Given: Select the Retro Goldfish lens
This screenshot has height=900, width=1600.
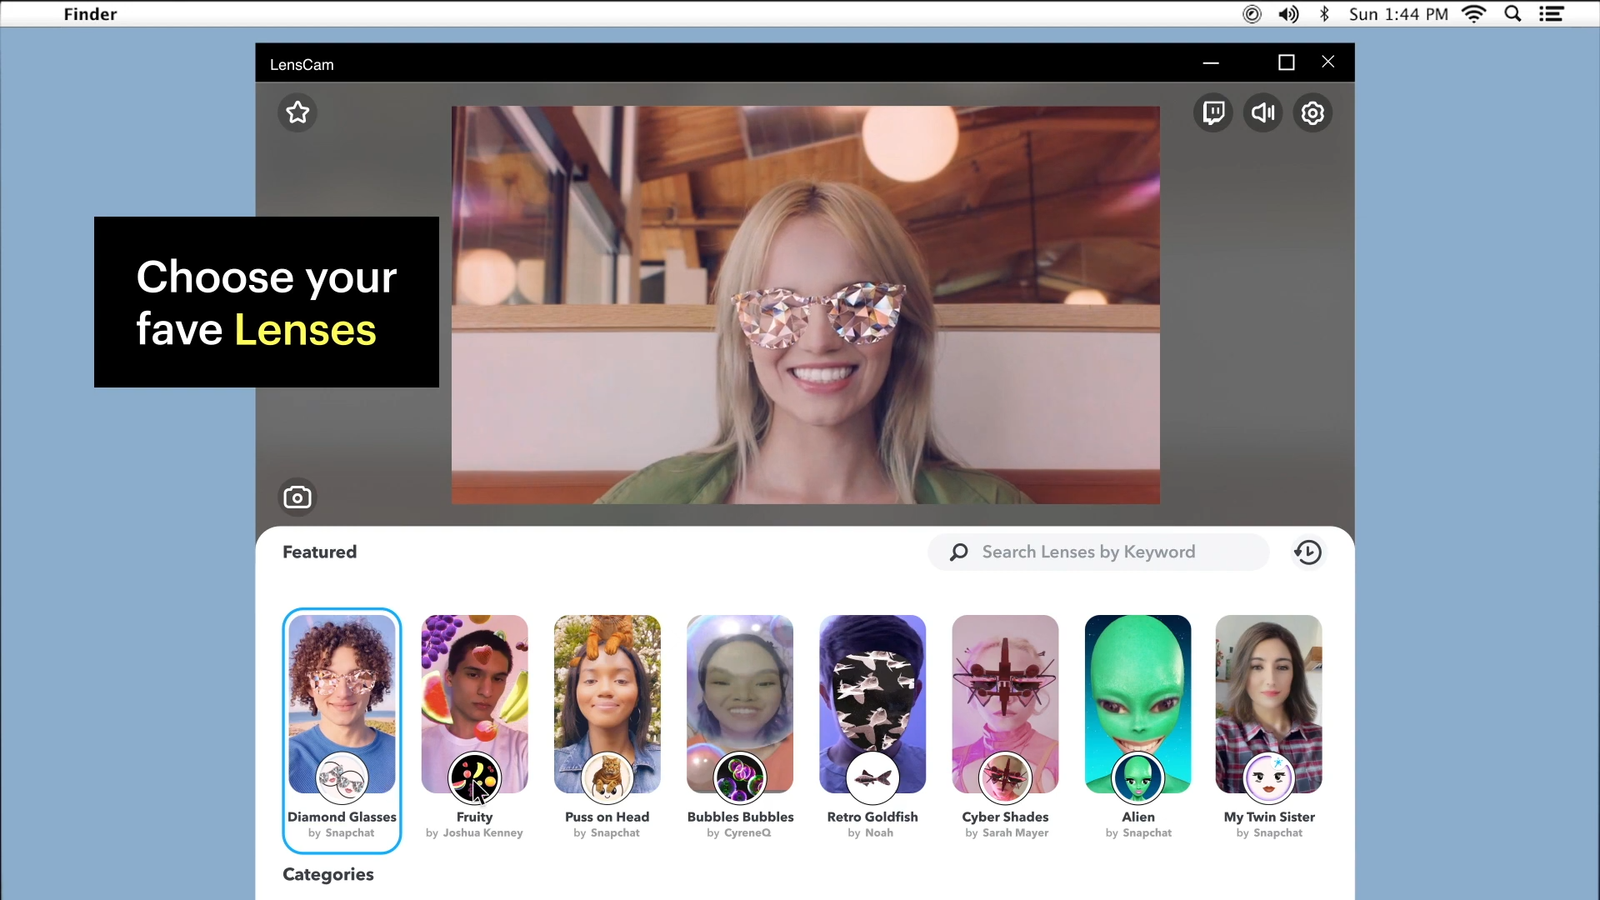Looking at the screenshot, I should [x=872, y=703].
